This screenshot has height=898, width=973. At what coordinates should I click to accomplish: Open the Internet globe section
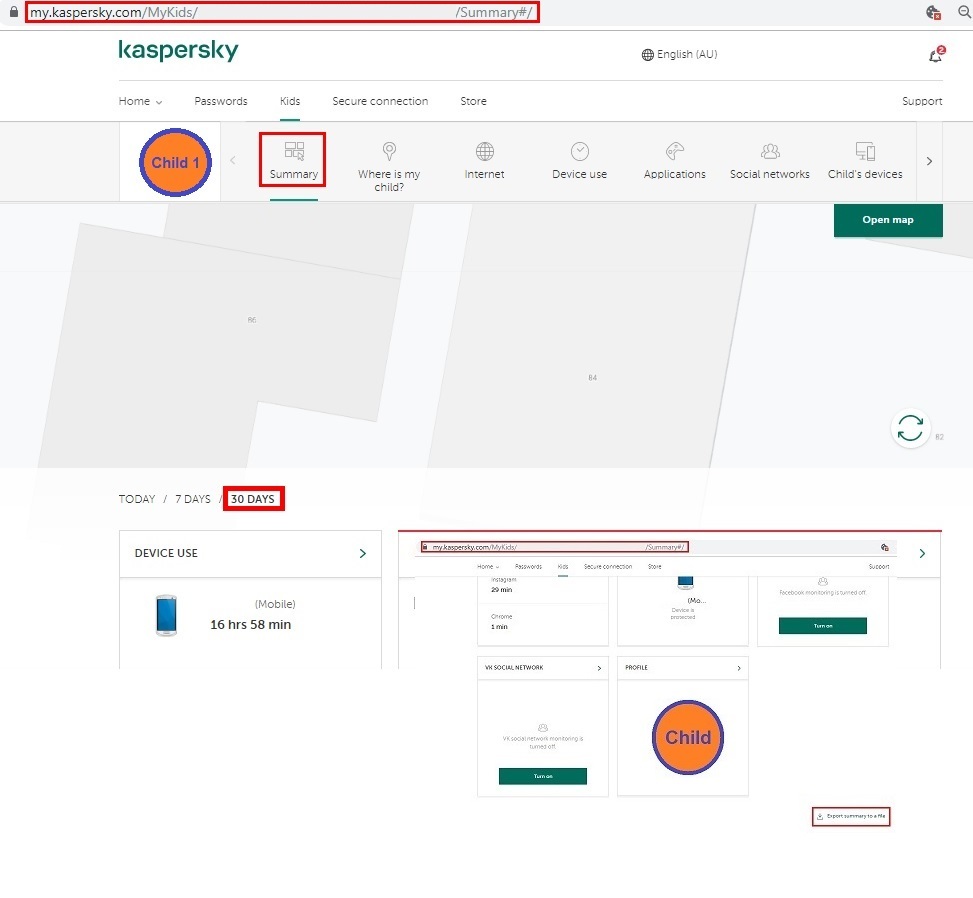click(485, 161)
